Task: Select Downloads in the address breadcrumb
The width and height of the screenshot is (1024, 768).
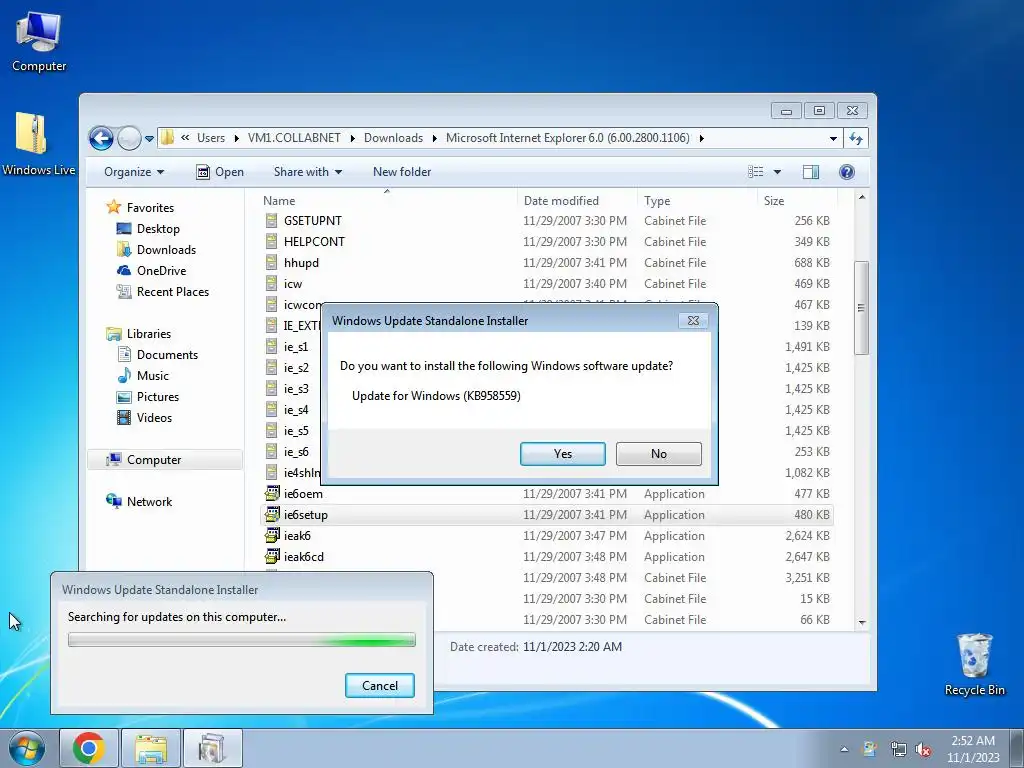Action: (393, 138)
